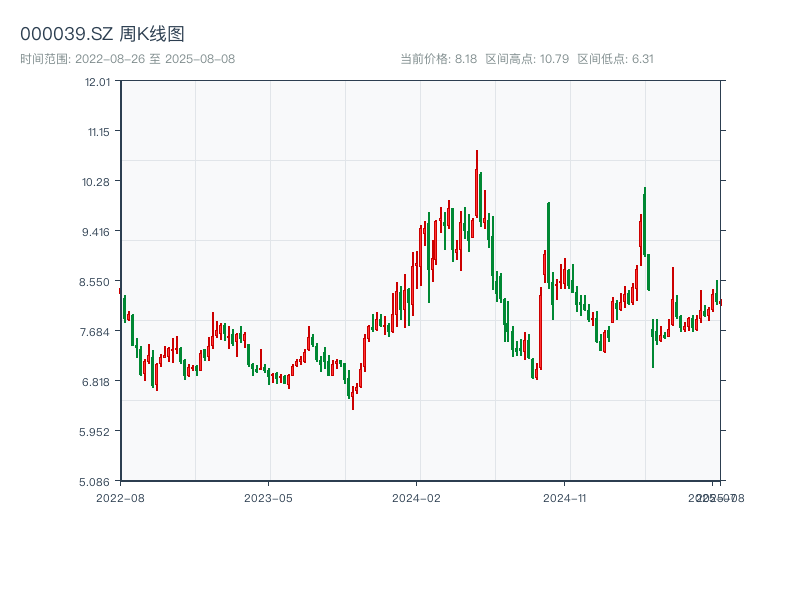Select the 2023-05 x-axis date label

pyautogui.click(x=269, y=497)
